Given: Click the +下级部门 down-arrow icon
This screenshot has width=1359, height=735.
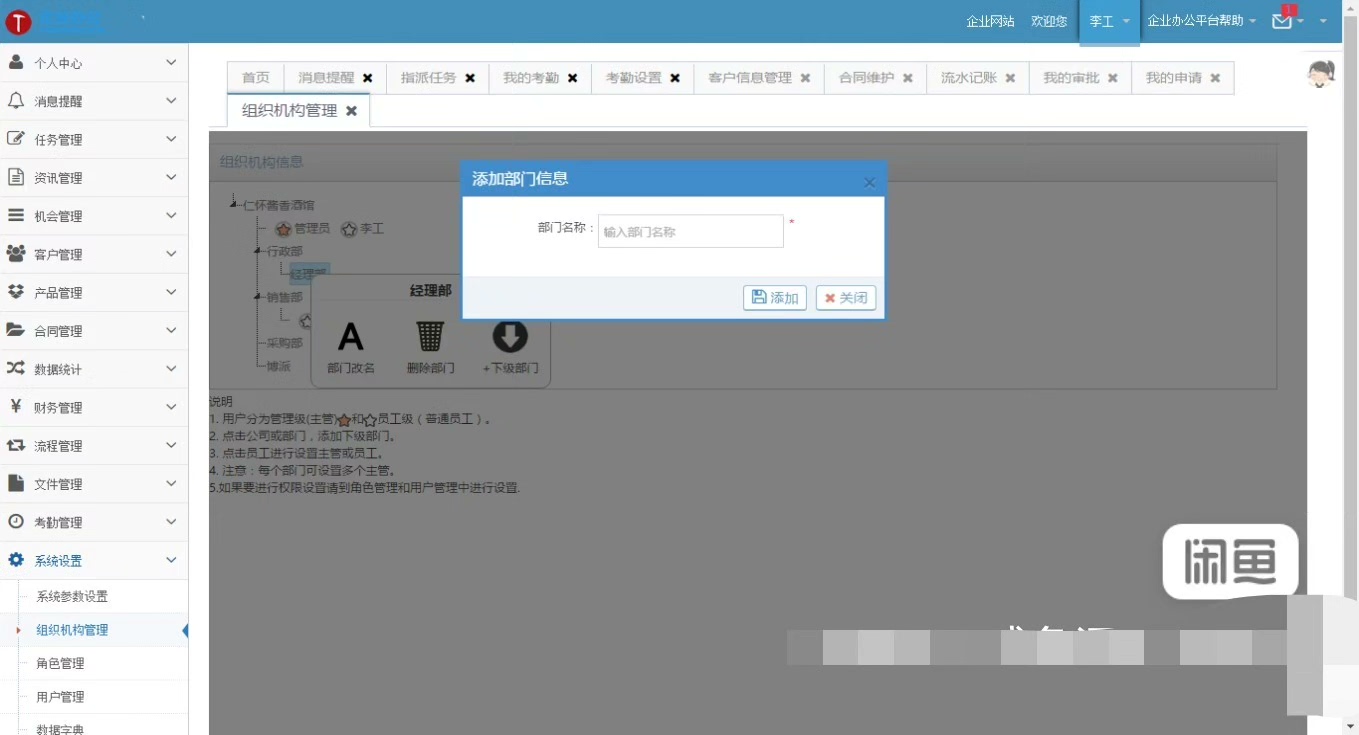Looking at the screenshot, I should (x=510, y=336).
